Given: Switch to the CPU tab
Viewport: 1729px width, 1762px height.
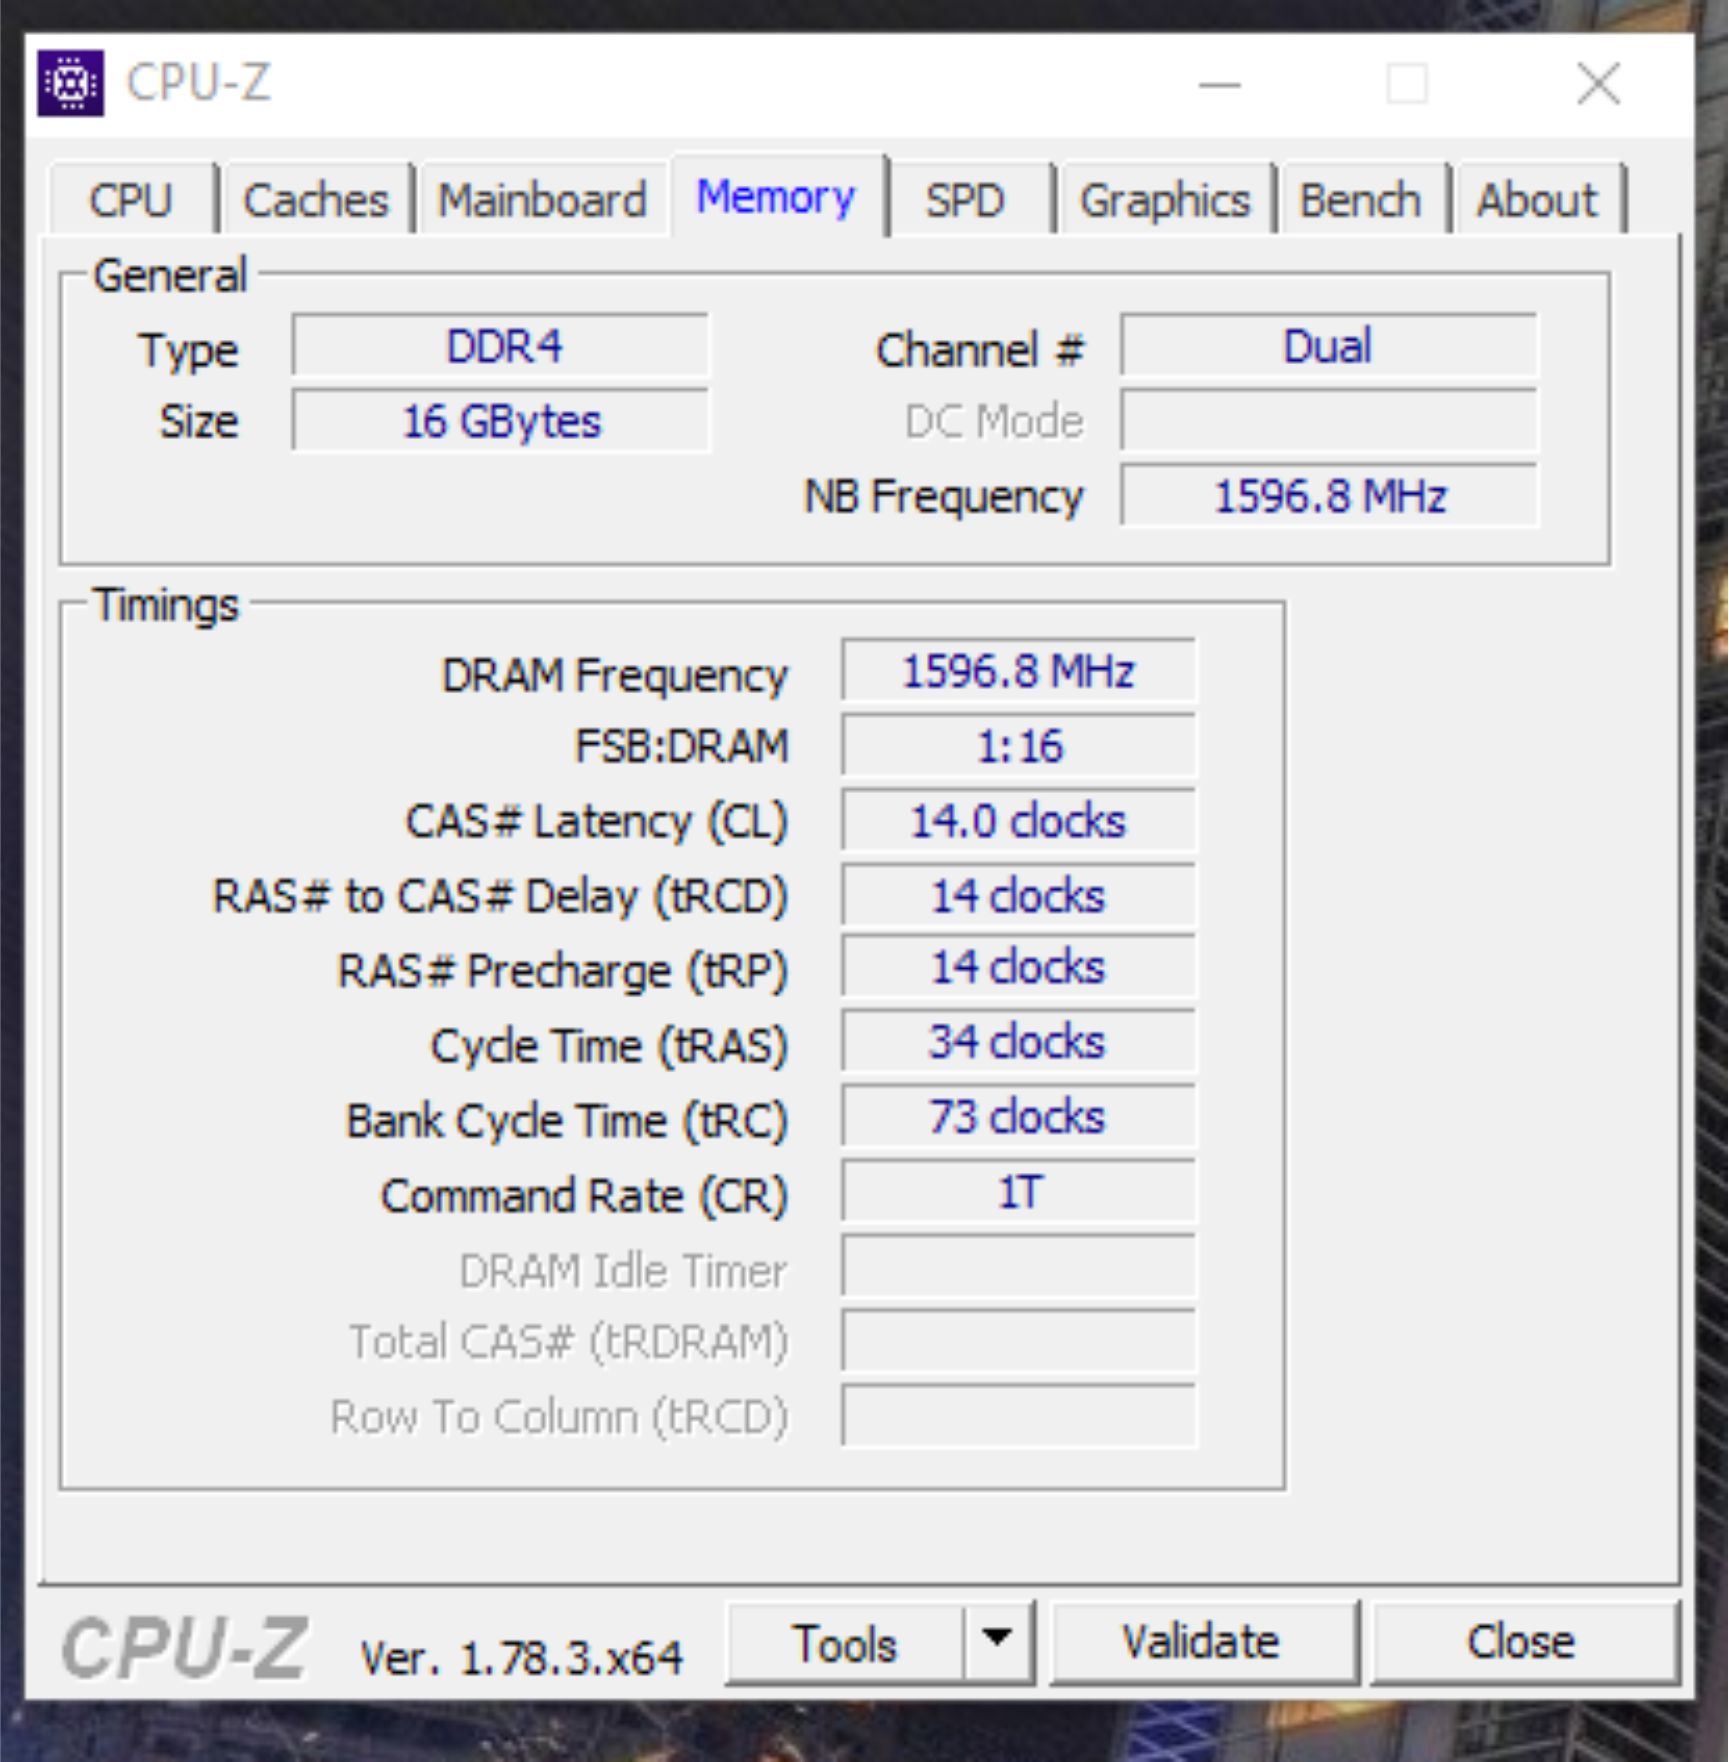Looking at the screenshot, I should (x=131, y=200).
